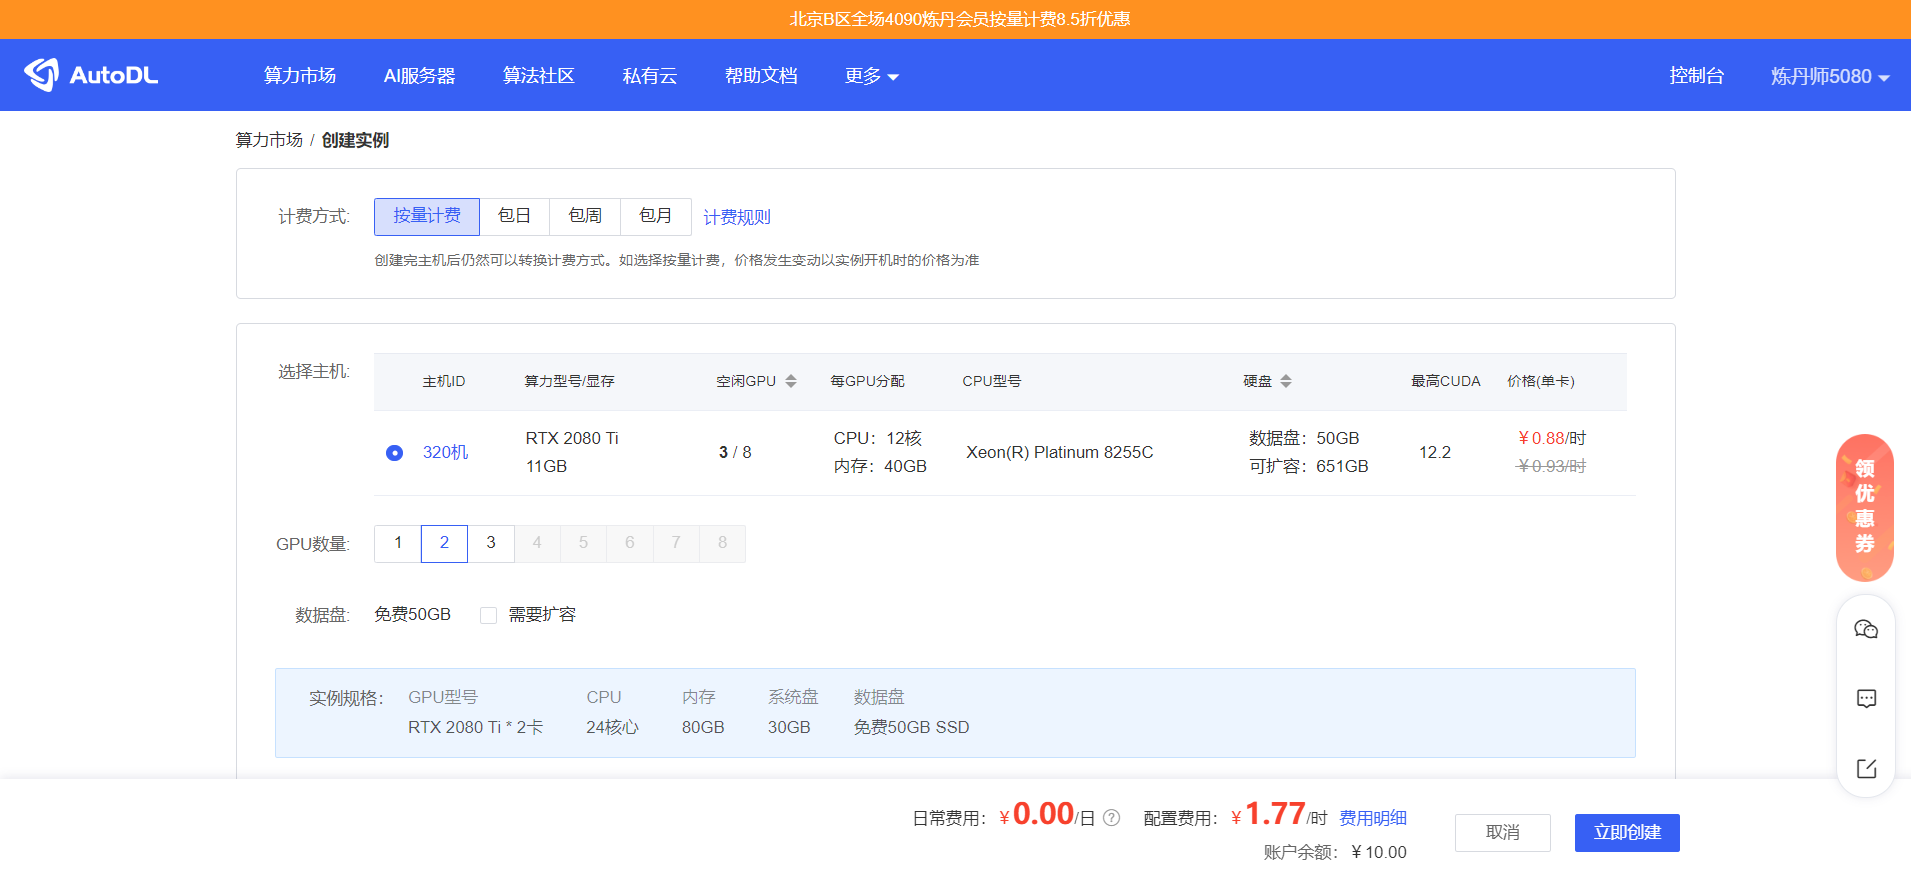
Task: Click the 每GPU分配 column header
Action: [x=867, y=381]
